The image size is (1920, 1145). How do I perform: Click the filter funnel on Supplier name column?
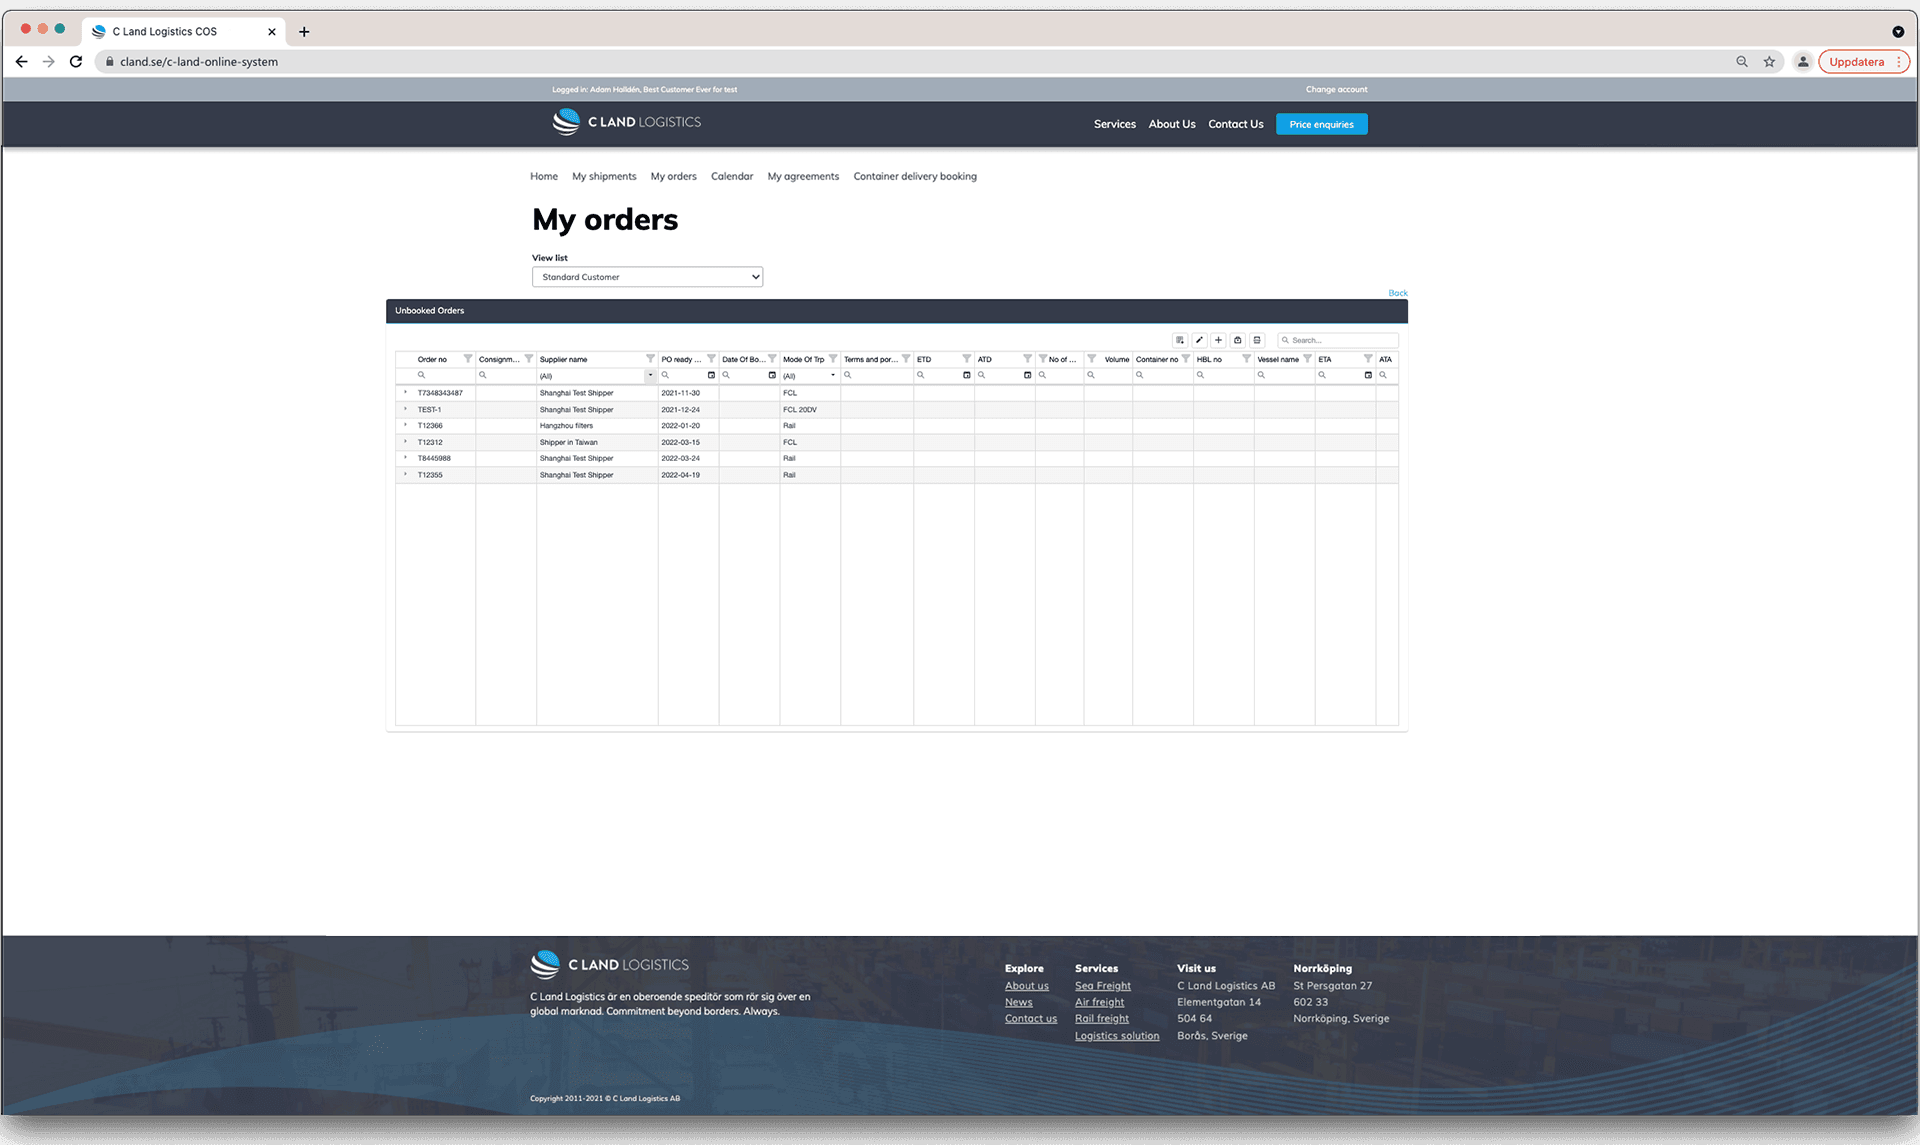click(x=650, y=359)
